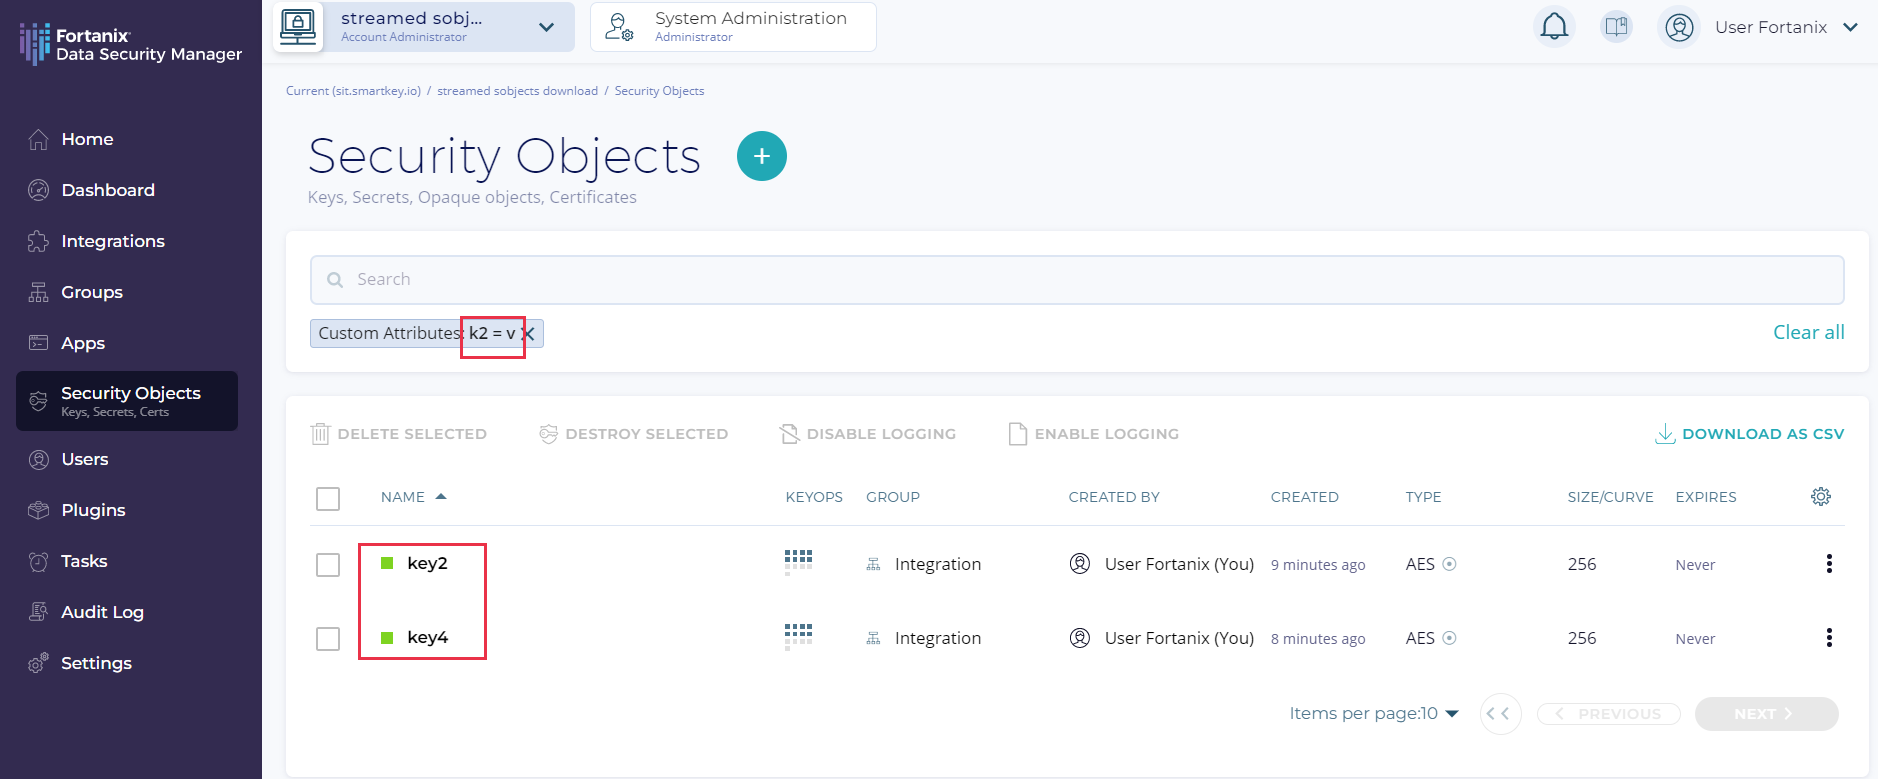Change Items per page dropdown
The image size is (1878, 779).
point(1374,714)
